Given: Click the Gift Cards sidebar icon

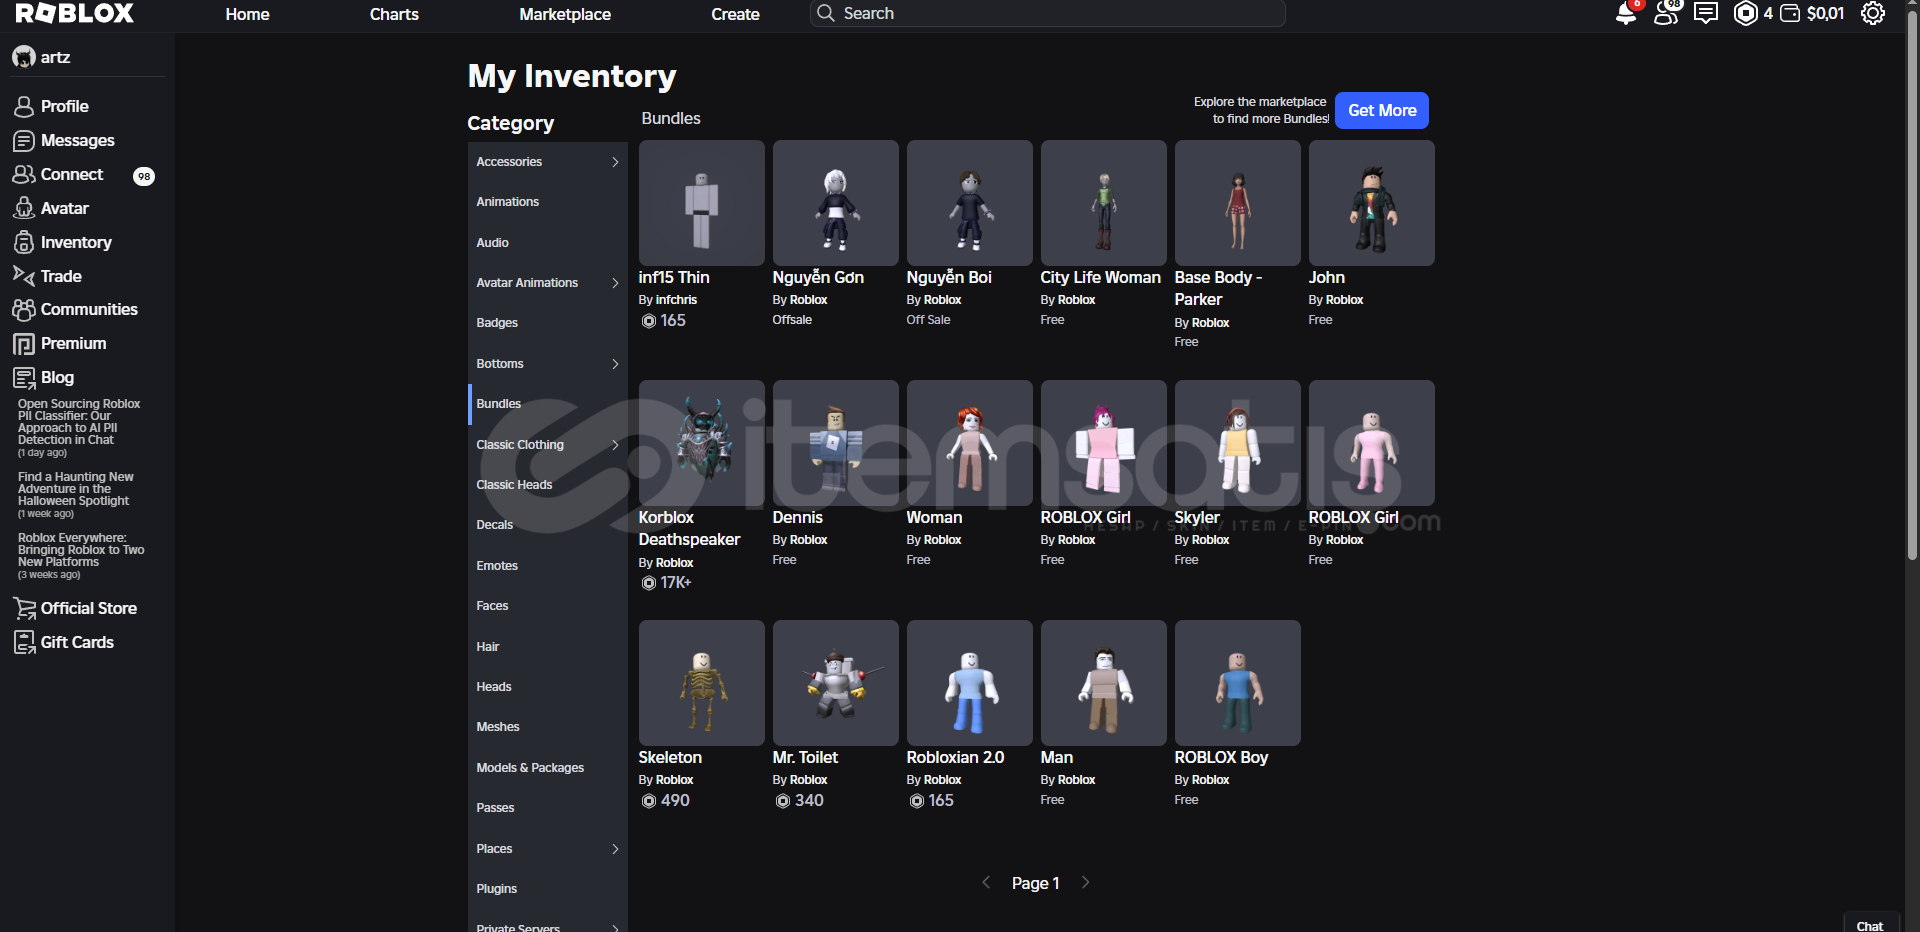Looking at the screenshot, I should coord(24,642).
